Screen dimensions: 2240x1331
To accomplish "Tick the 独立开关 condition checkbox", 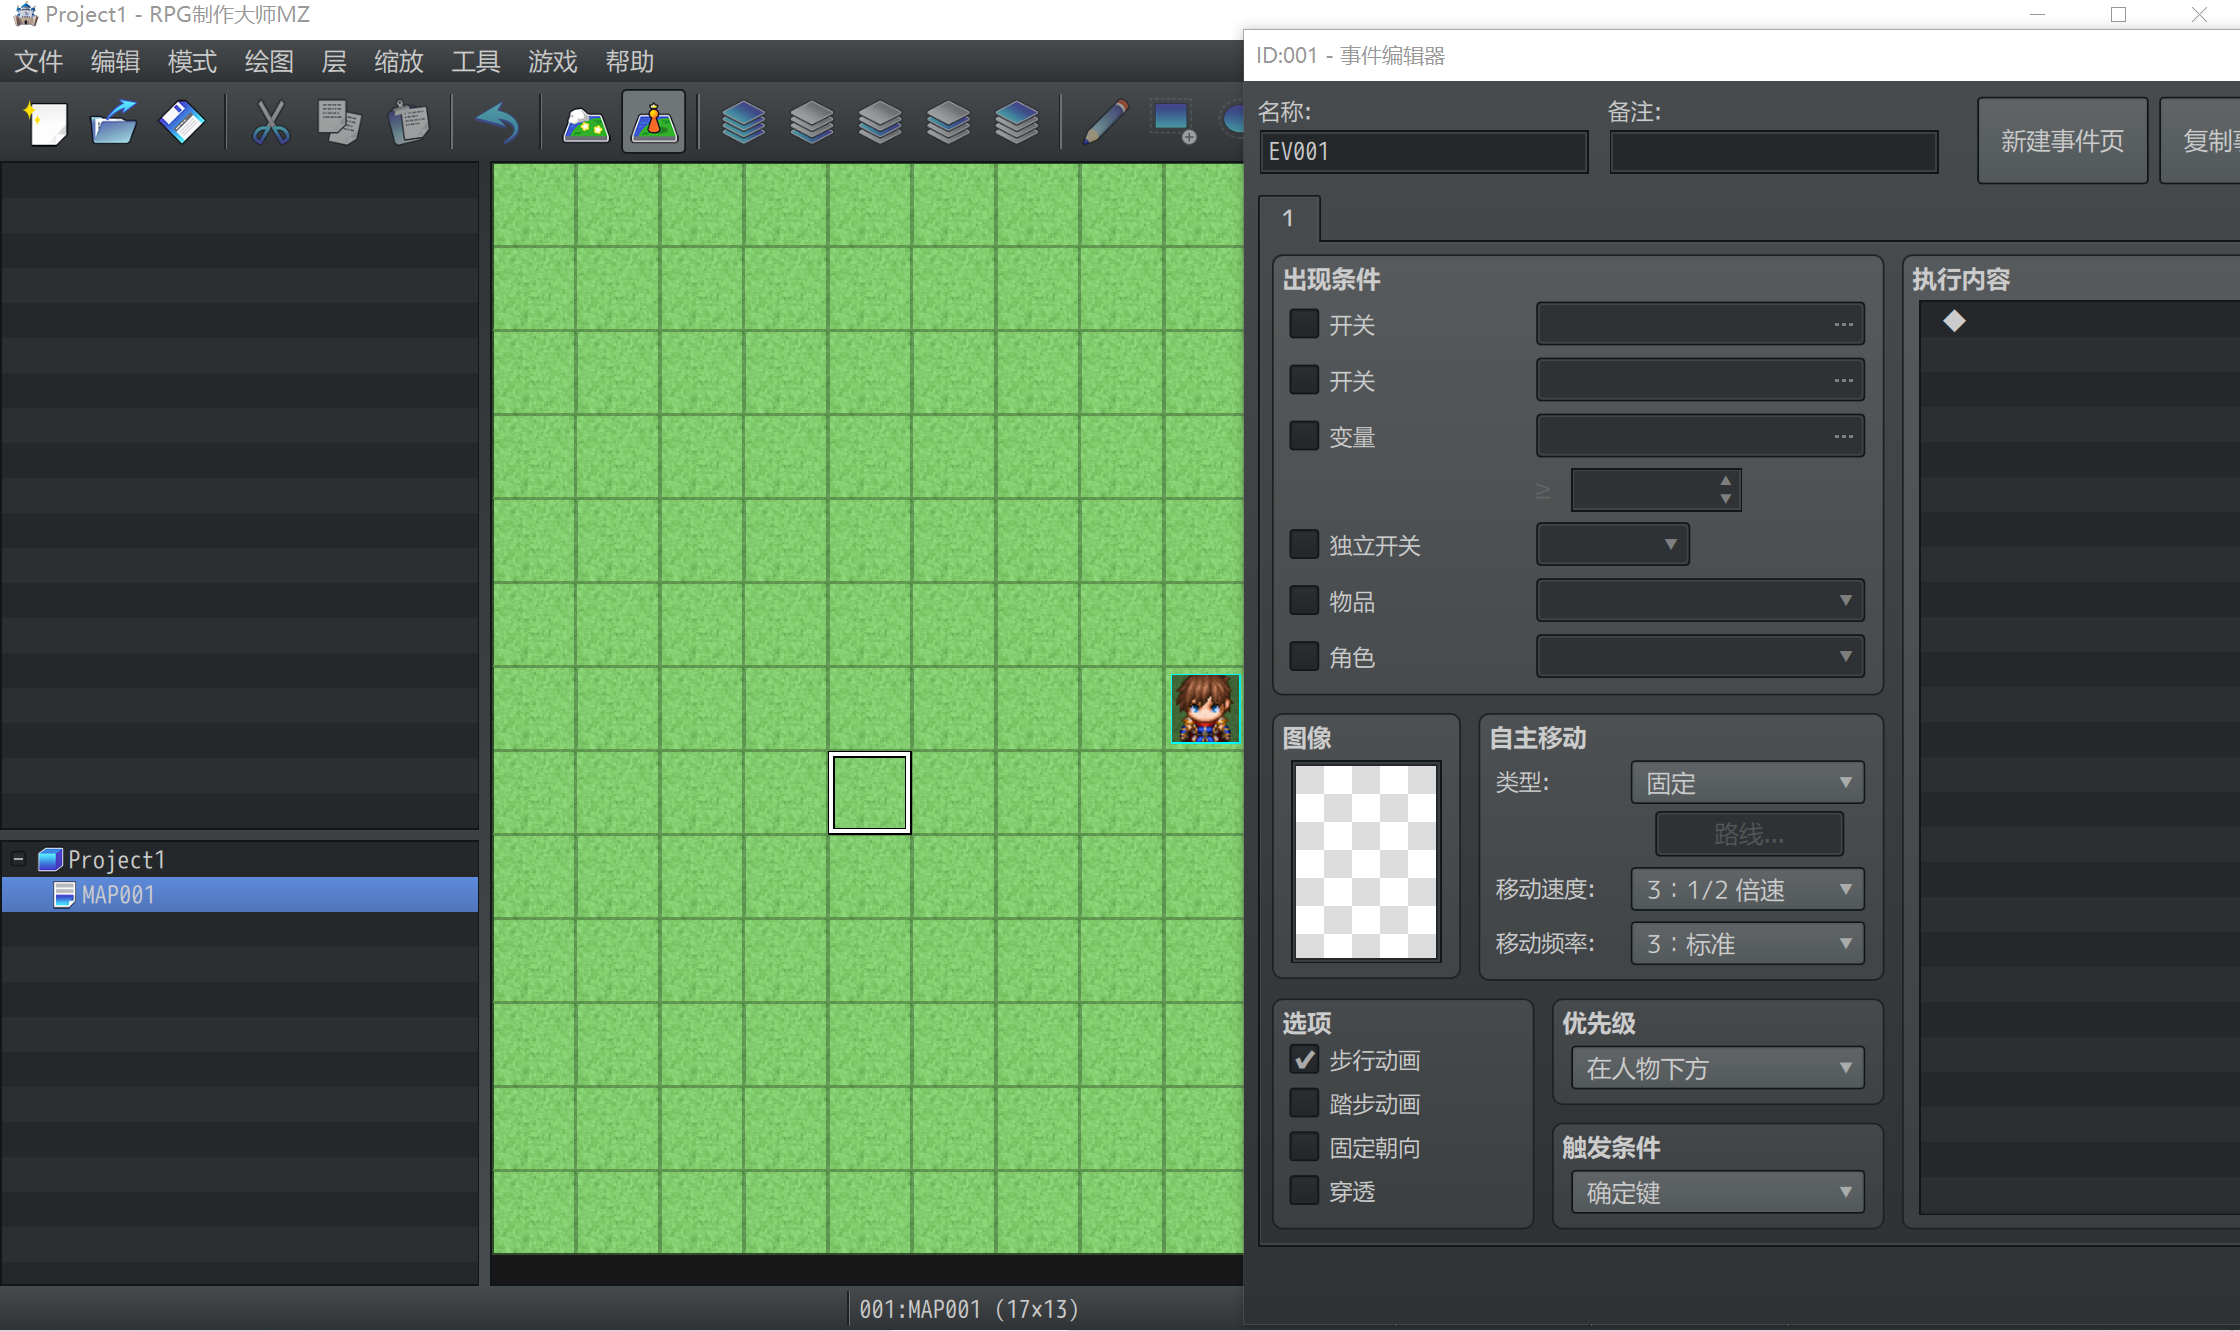I will [1304, 545].
